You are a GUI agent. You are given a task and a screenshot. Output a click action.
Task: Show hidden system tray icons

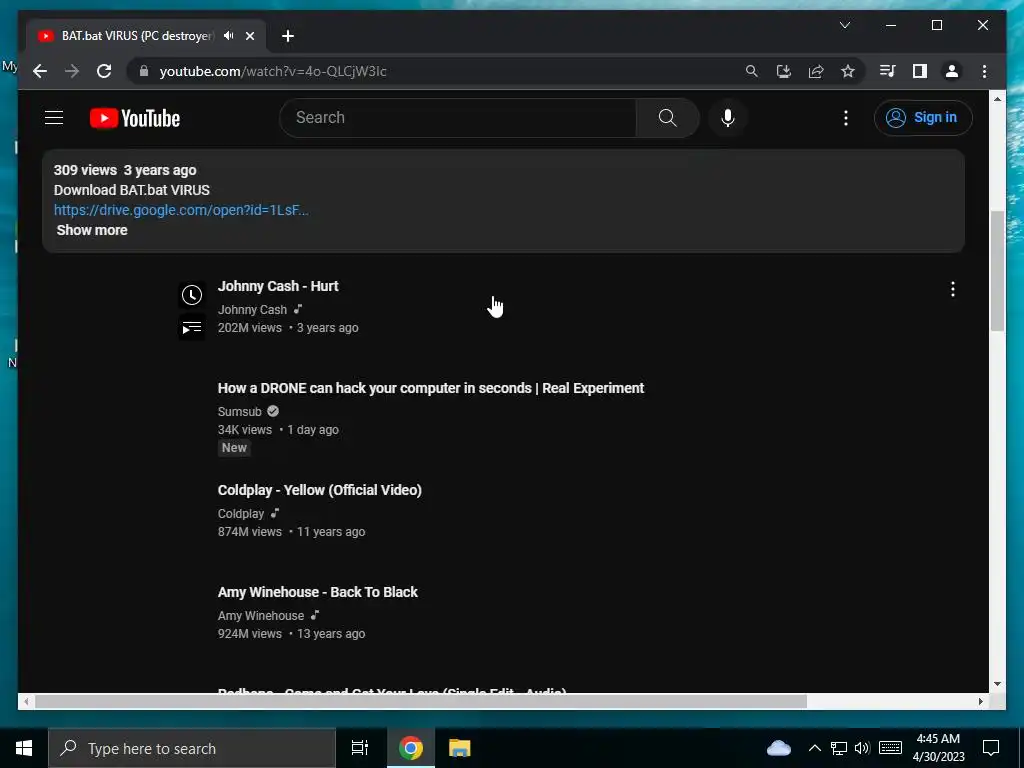814,748
